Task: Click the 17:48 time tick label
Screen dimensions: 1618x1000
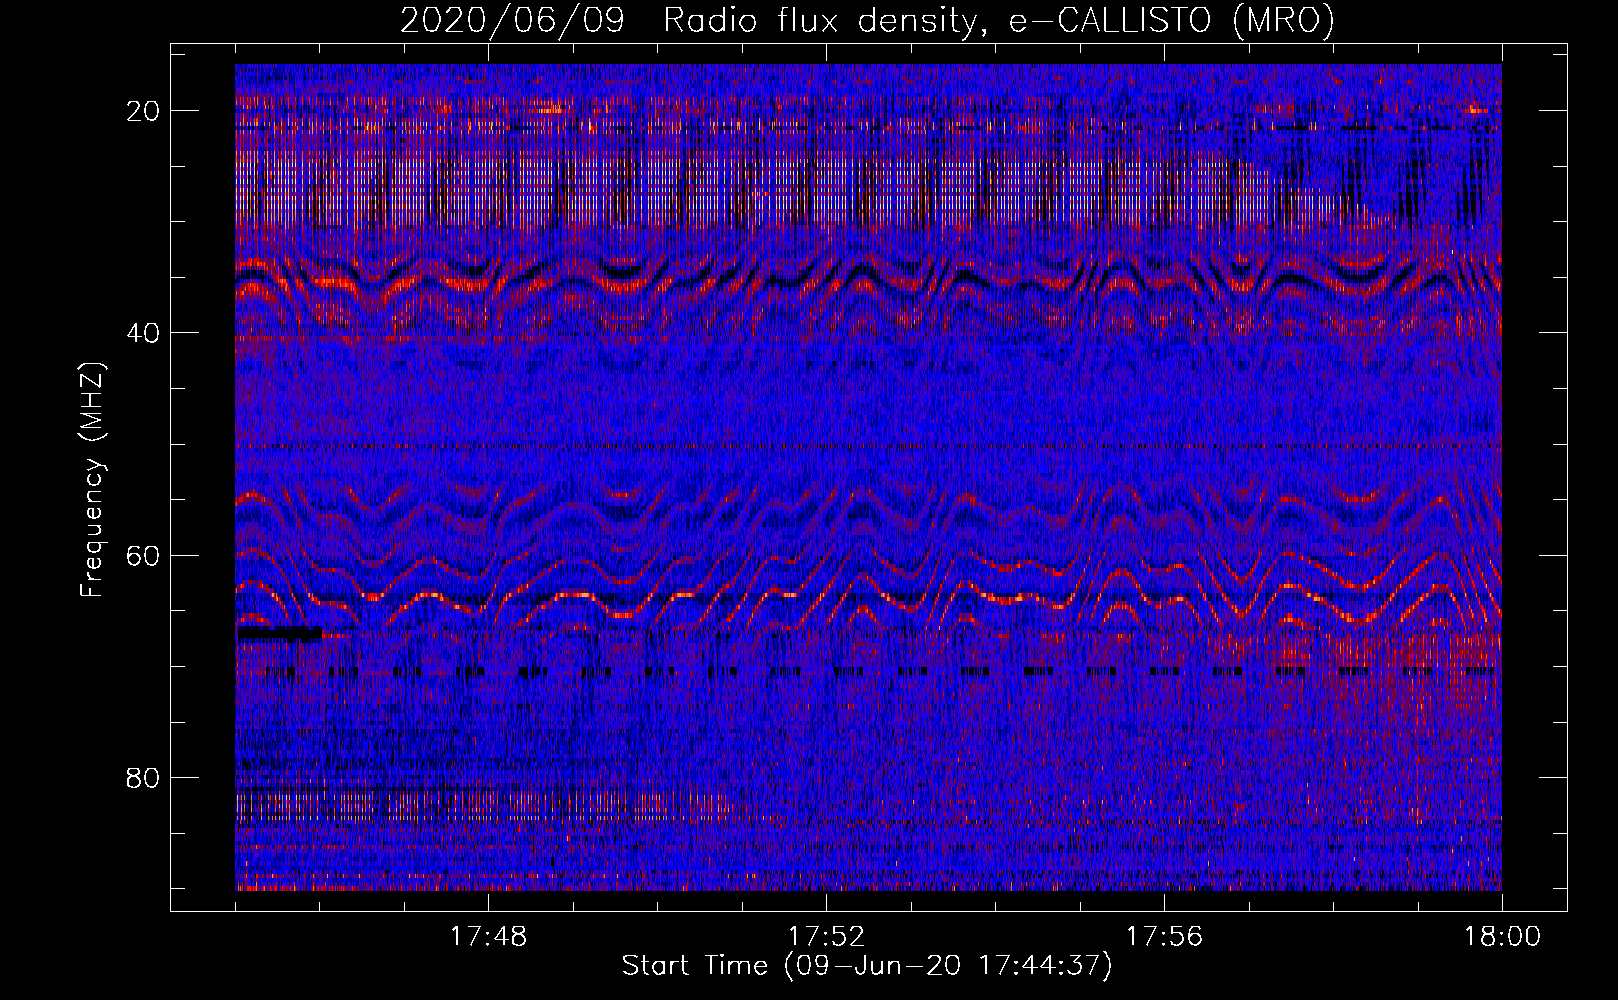Action: [488, 937]
